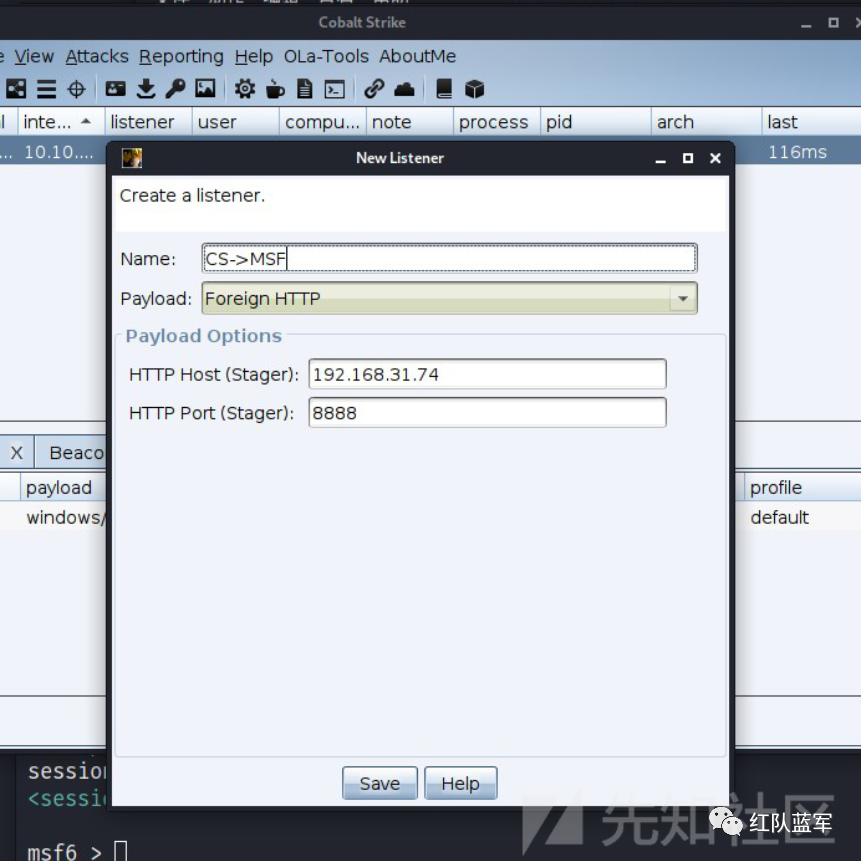The width and height of the screenshot is (861, 861).
Task: Open the View menu
Action: coord(34,56)
